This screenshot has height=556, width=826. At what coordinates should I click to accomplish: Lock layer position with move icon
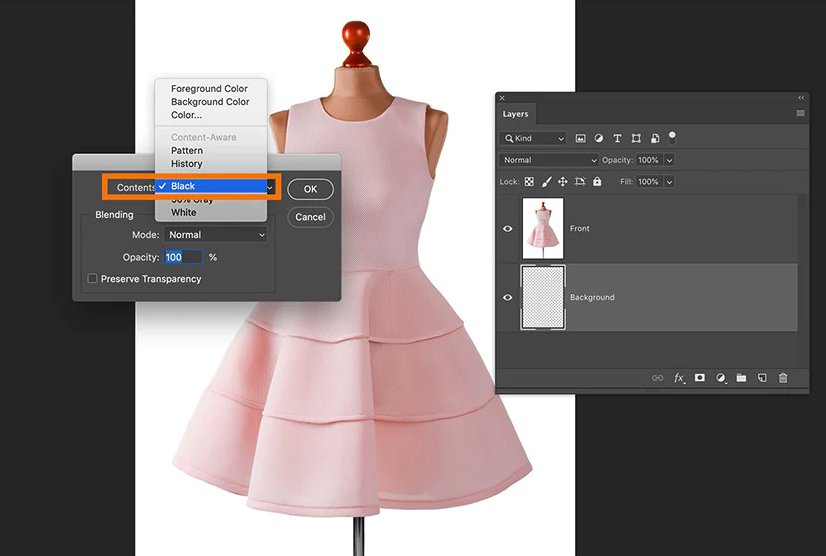(563, 181)
